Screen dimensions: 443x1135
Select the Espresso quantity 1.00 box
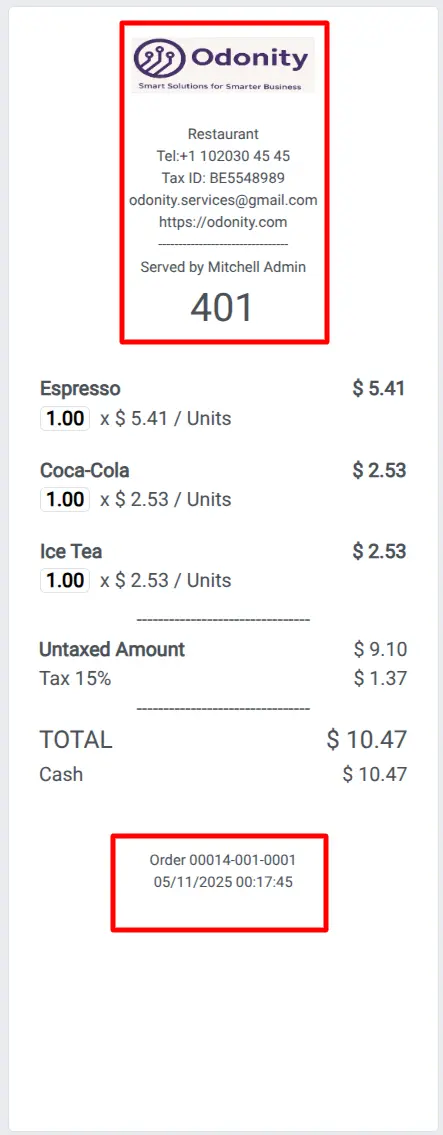[65, 418]
